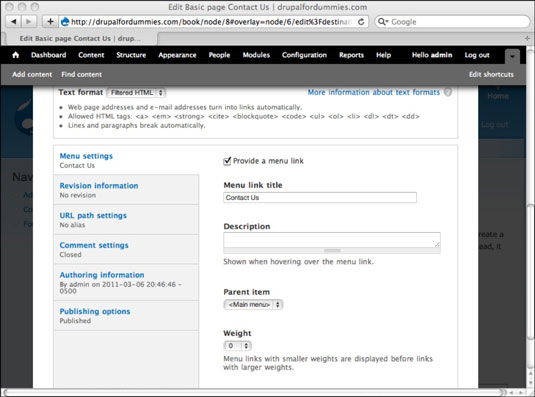Click the search magnifier icon

[x=382, y=22]
